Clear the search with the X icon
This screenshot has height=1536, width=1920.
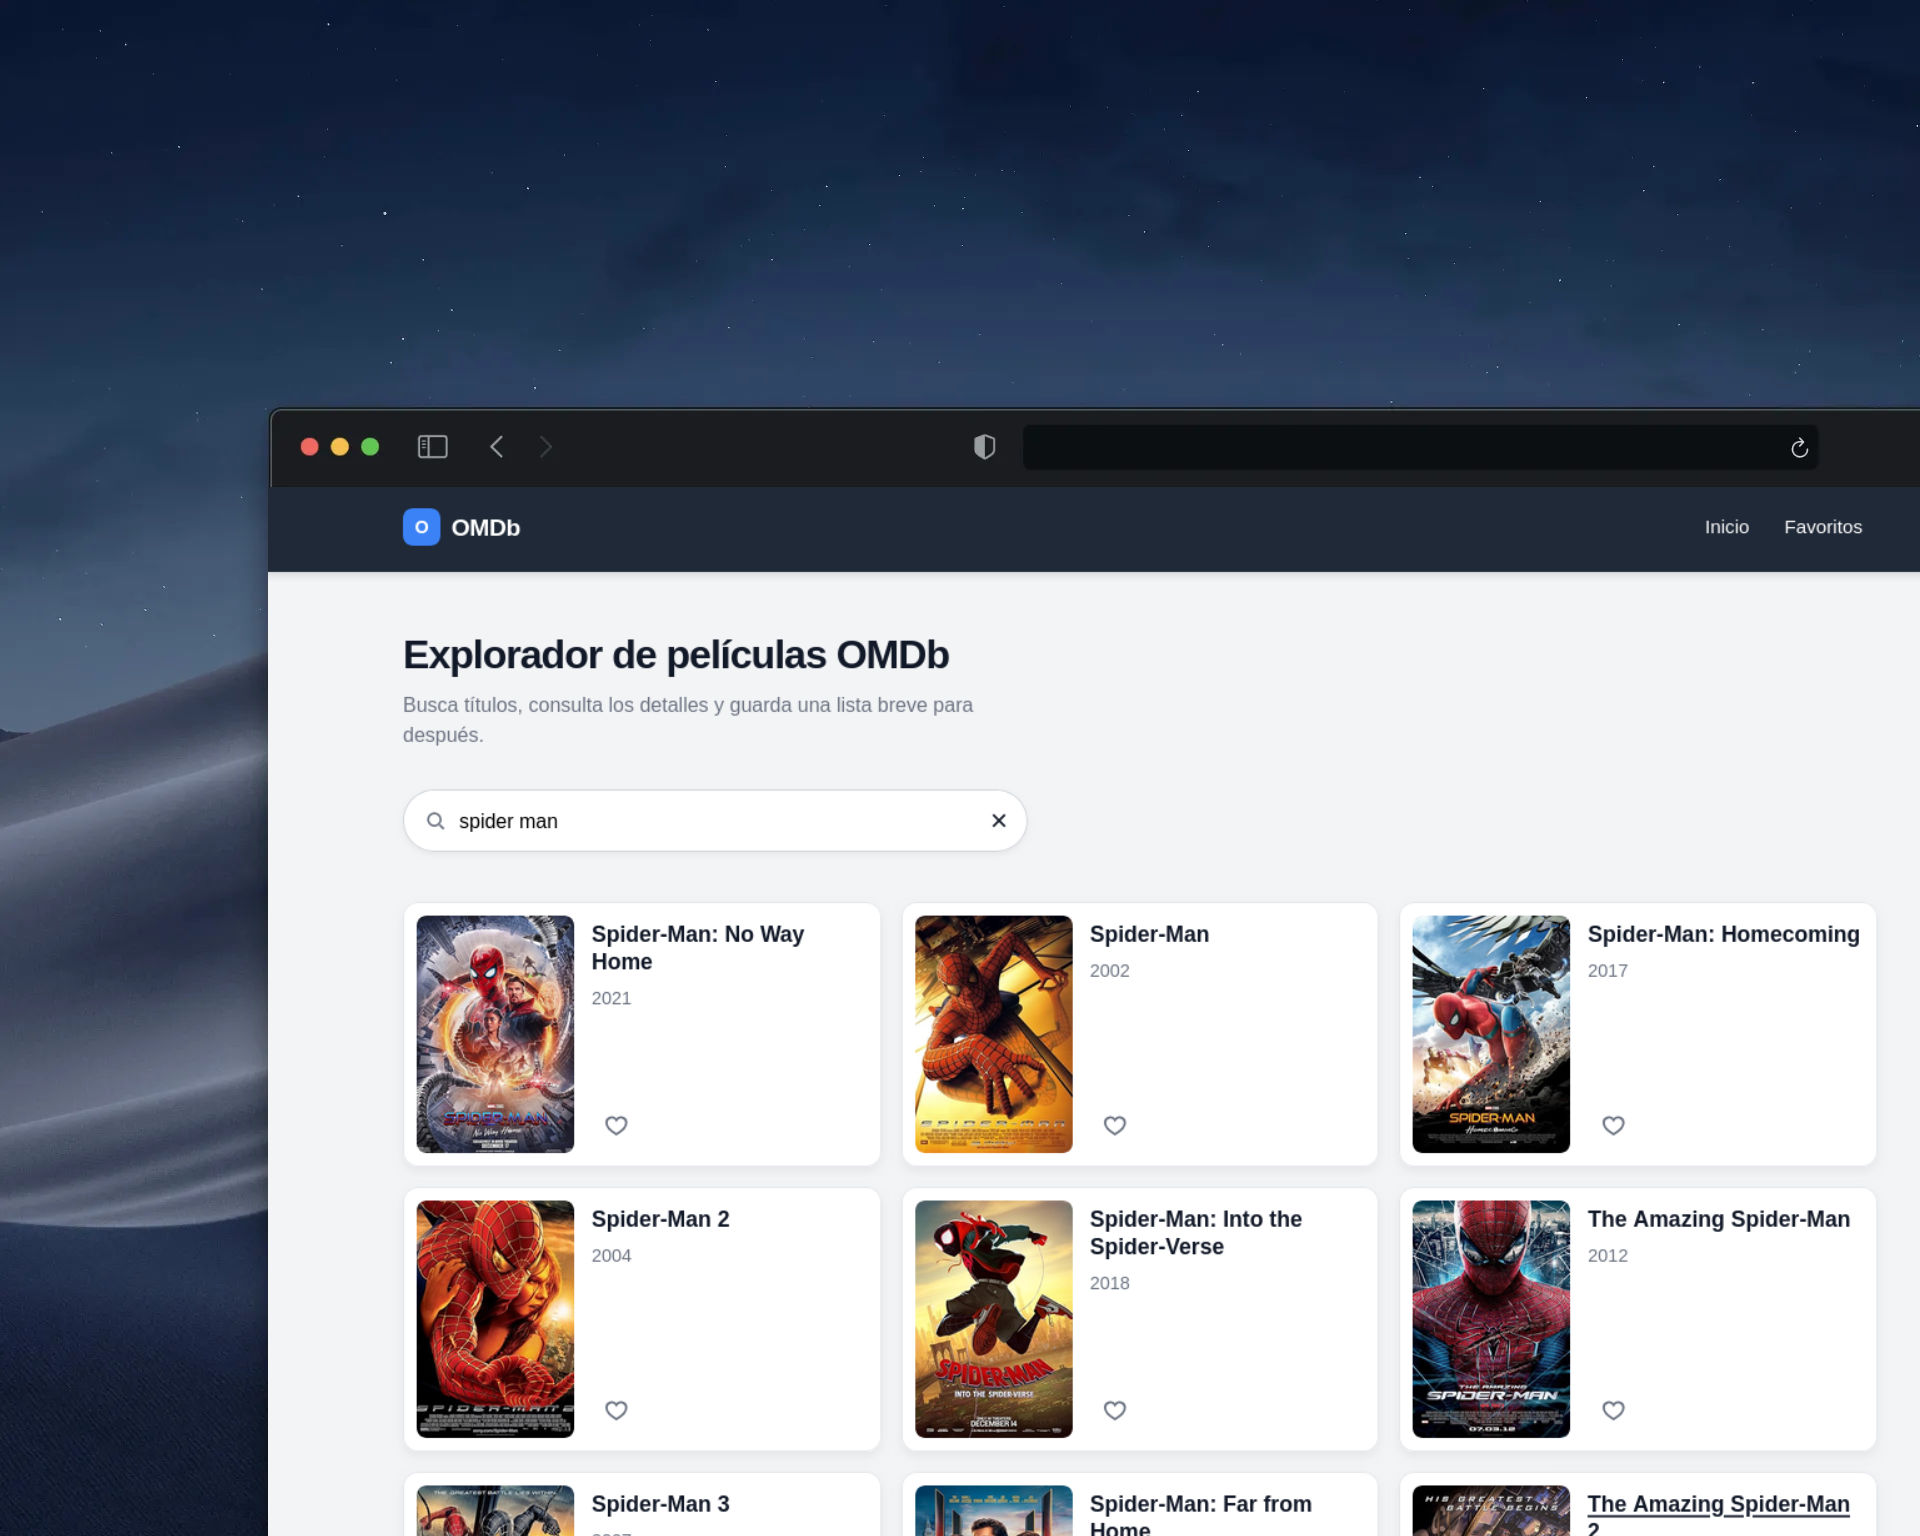pyautogui.click(x=998, y=821)
